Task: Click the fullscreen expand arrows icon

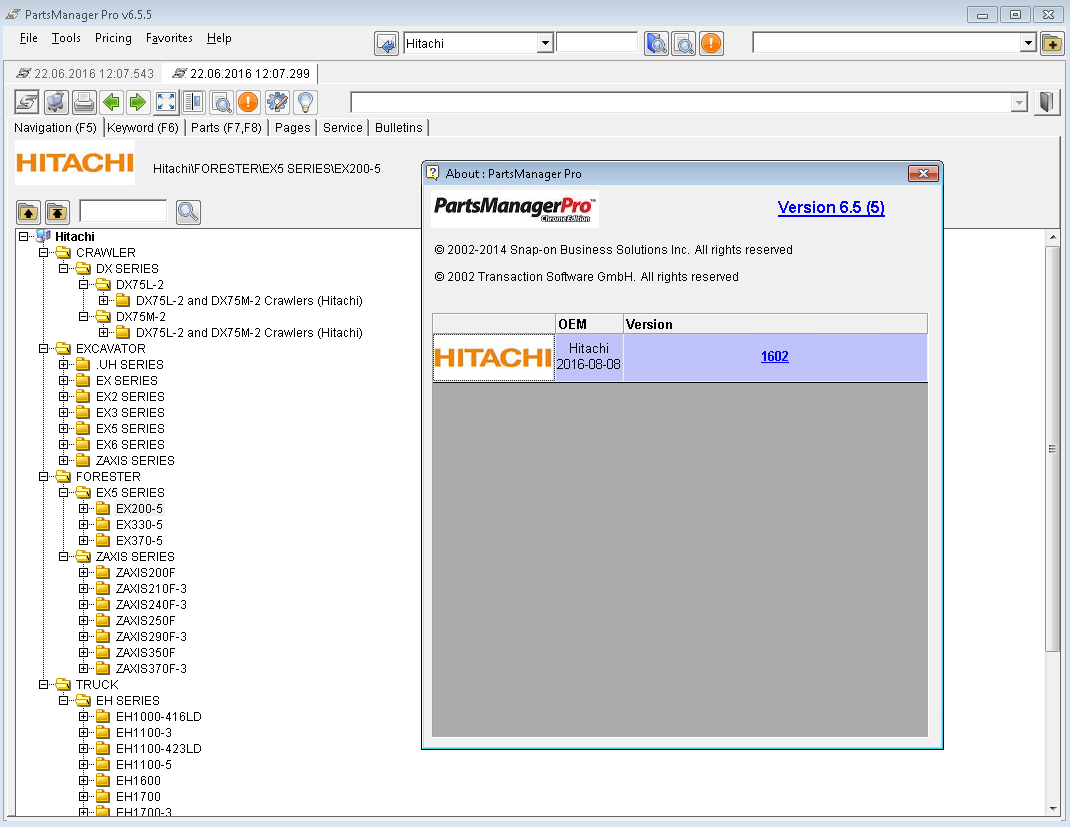Action: click(x=166, y=102)
